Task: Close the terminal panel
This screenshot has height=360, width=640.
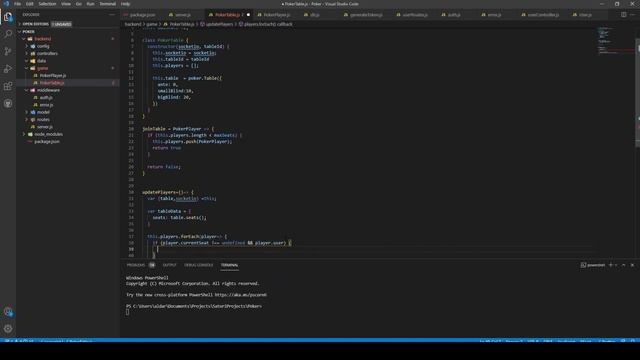Action: [632, 265]
